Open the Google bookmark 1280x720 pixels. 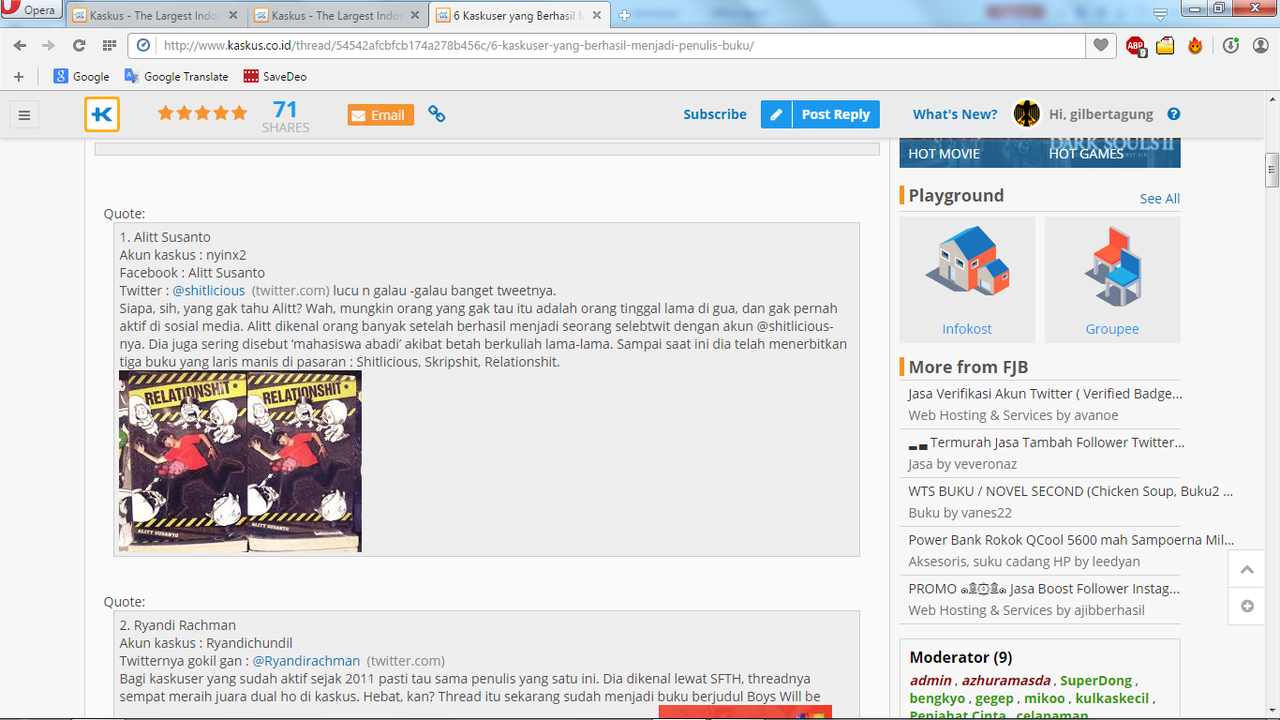tap(81, 76)
